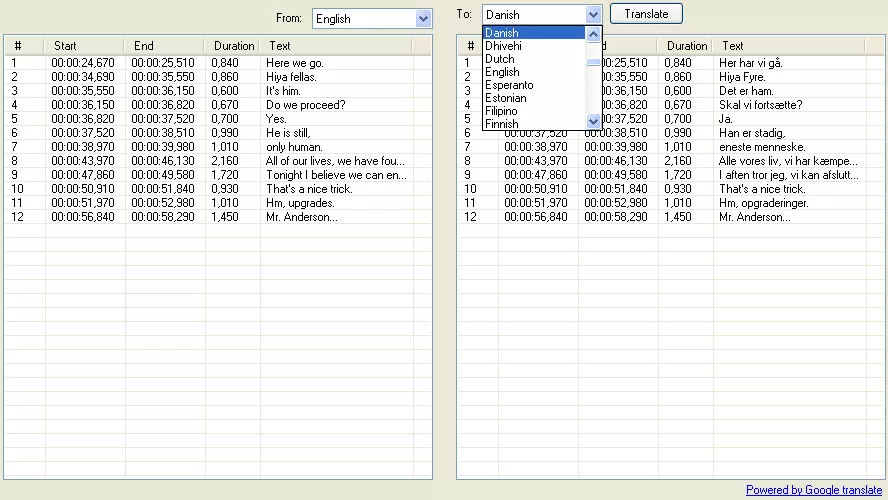Collapse the To language dropdown arrow
888x500 pixels.
(x=593, y=15)
